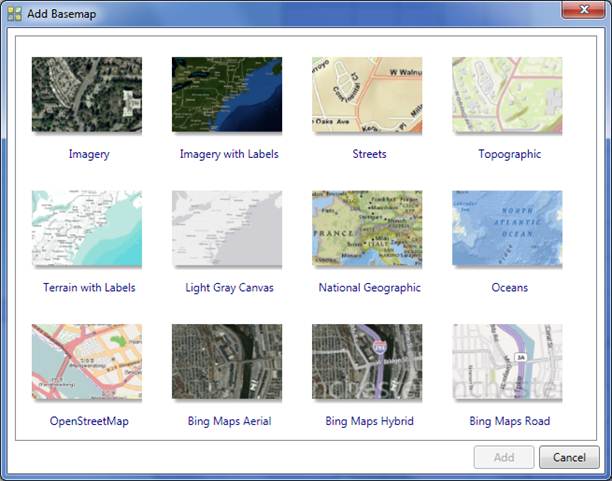
Task: Click the Streets text label
Action: tap(369, 155)
